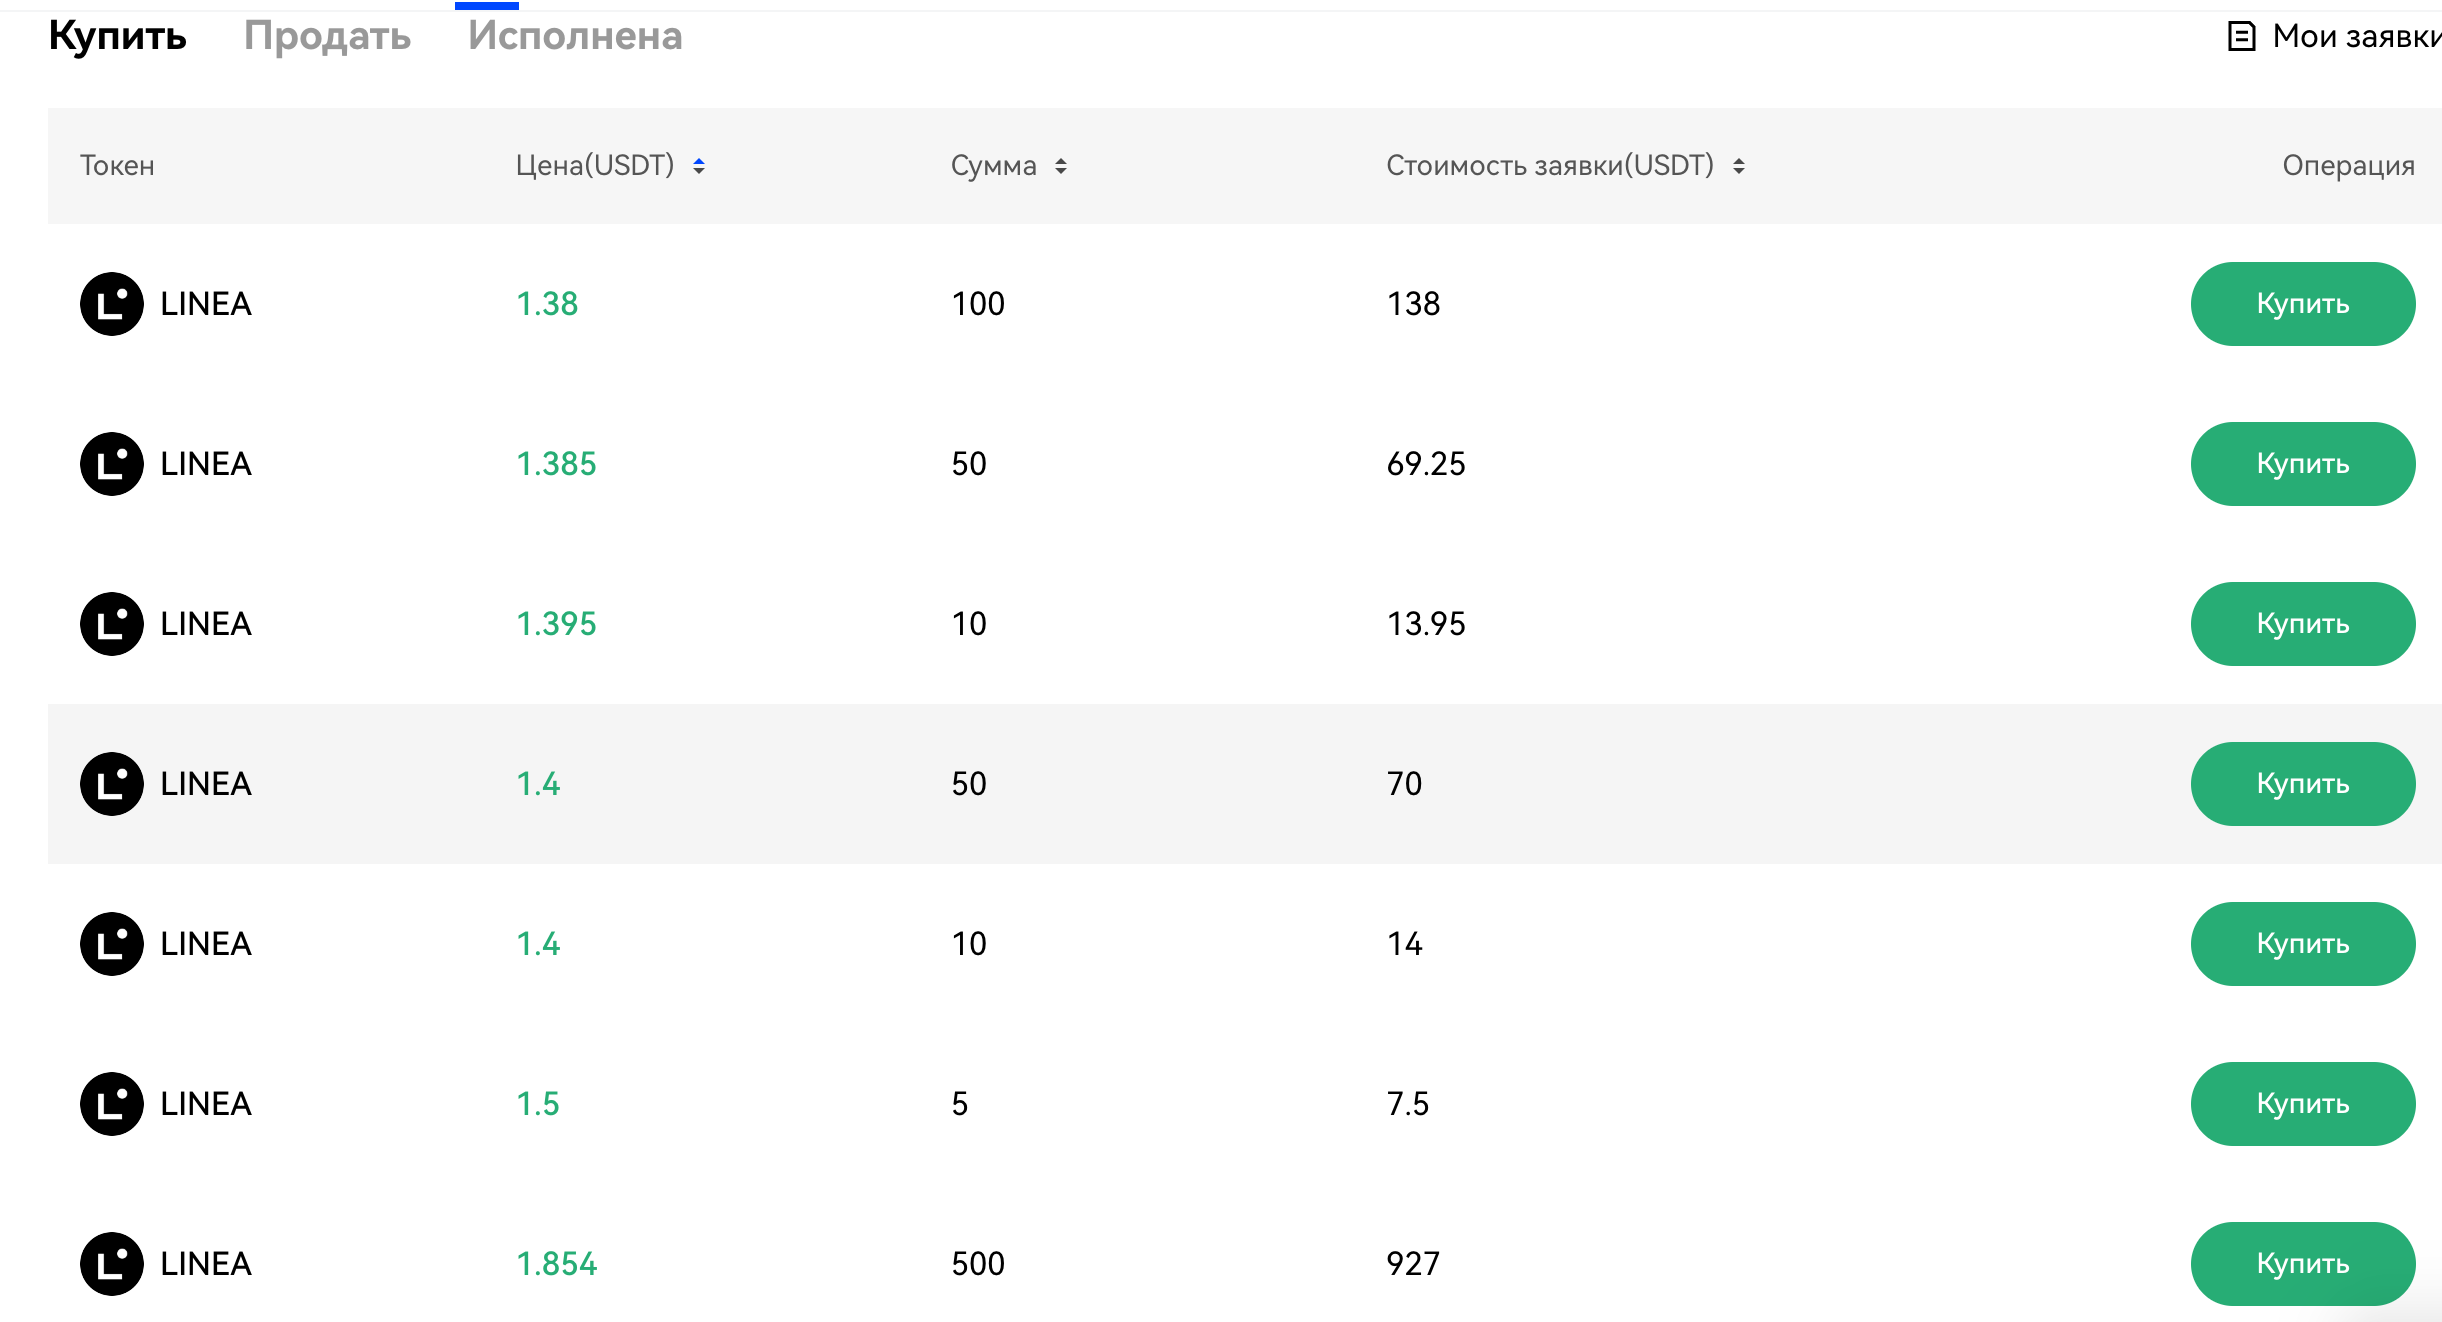Click the Сумма column header
The image size is (2442, 1322).
point(994,165)
